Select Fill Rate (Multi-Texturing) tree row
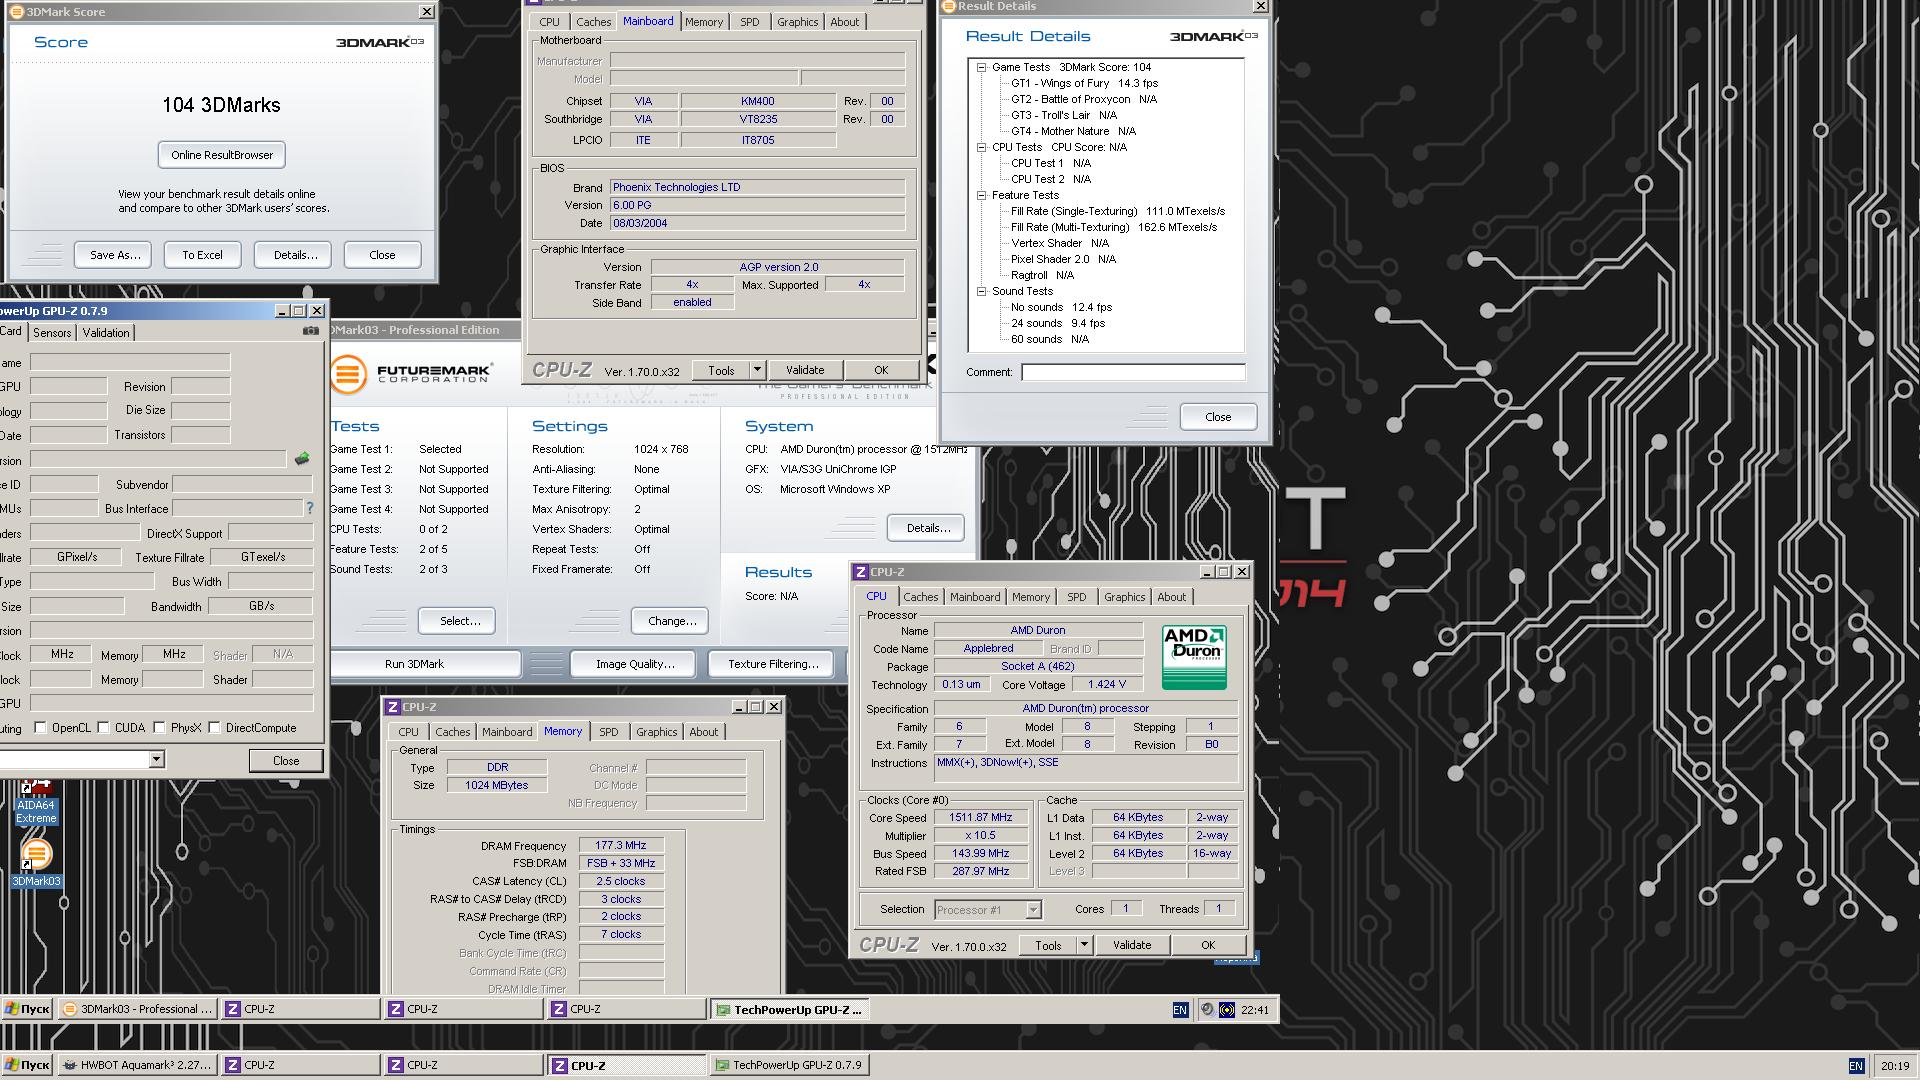Screen dimensions: 1920x1080 [x=1114, y=227]
